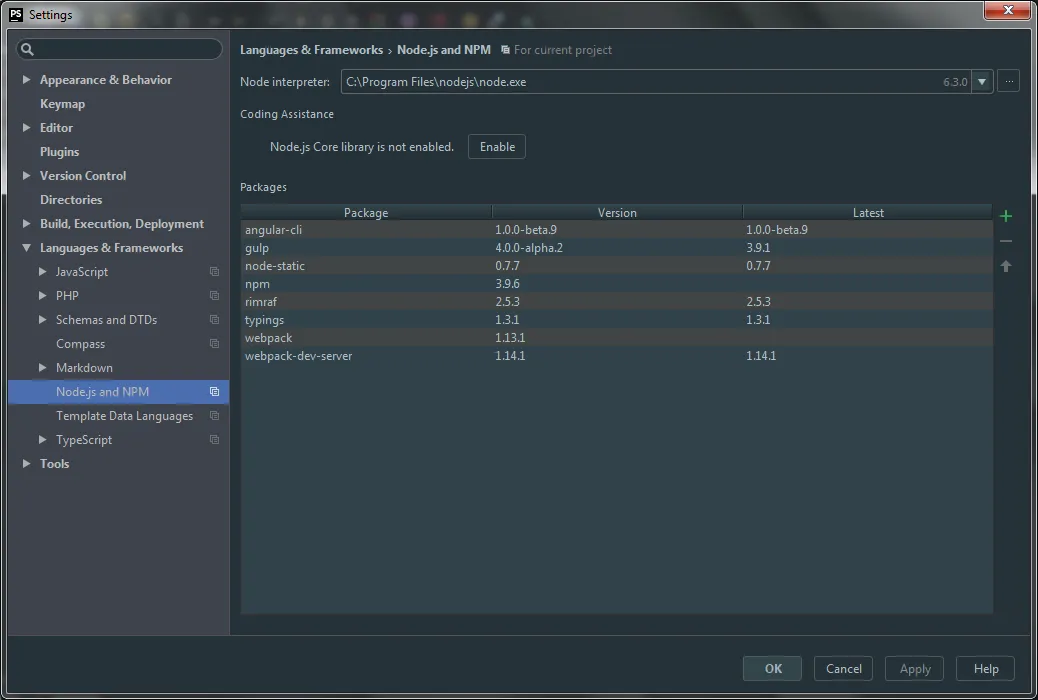Select the webpack-dev-server package row

tap(616, 356)
